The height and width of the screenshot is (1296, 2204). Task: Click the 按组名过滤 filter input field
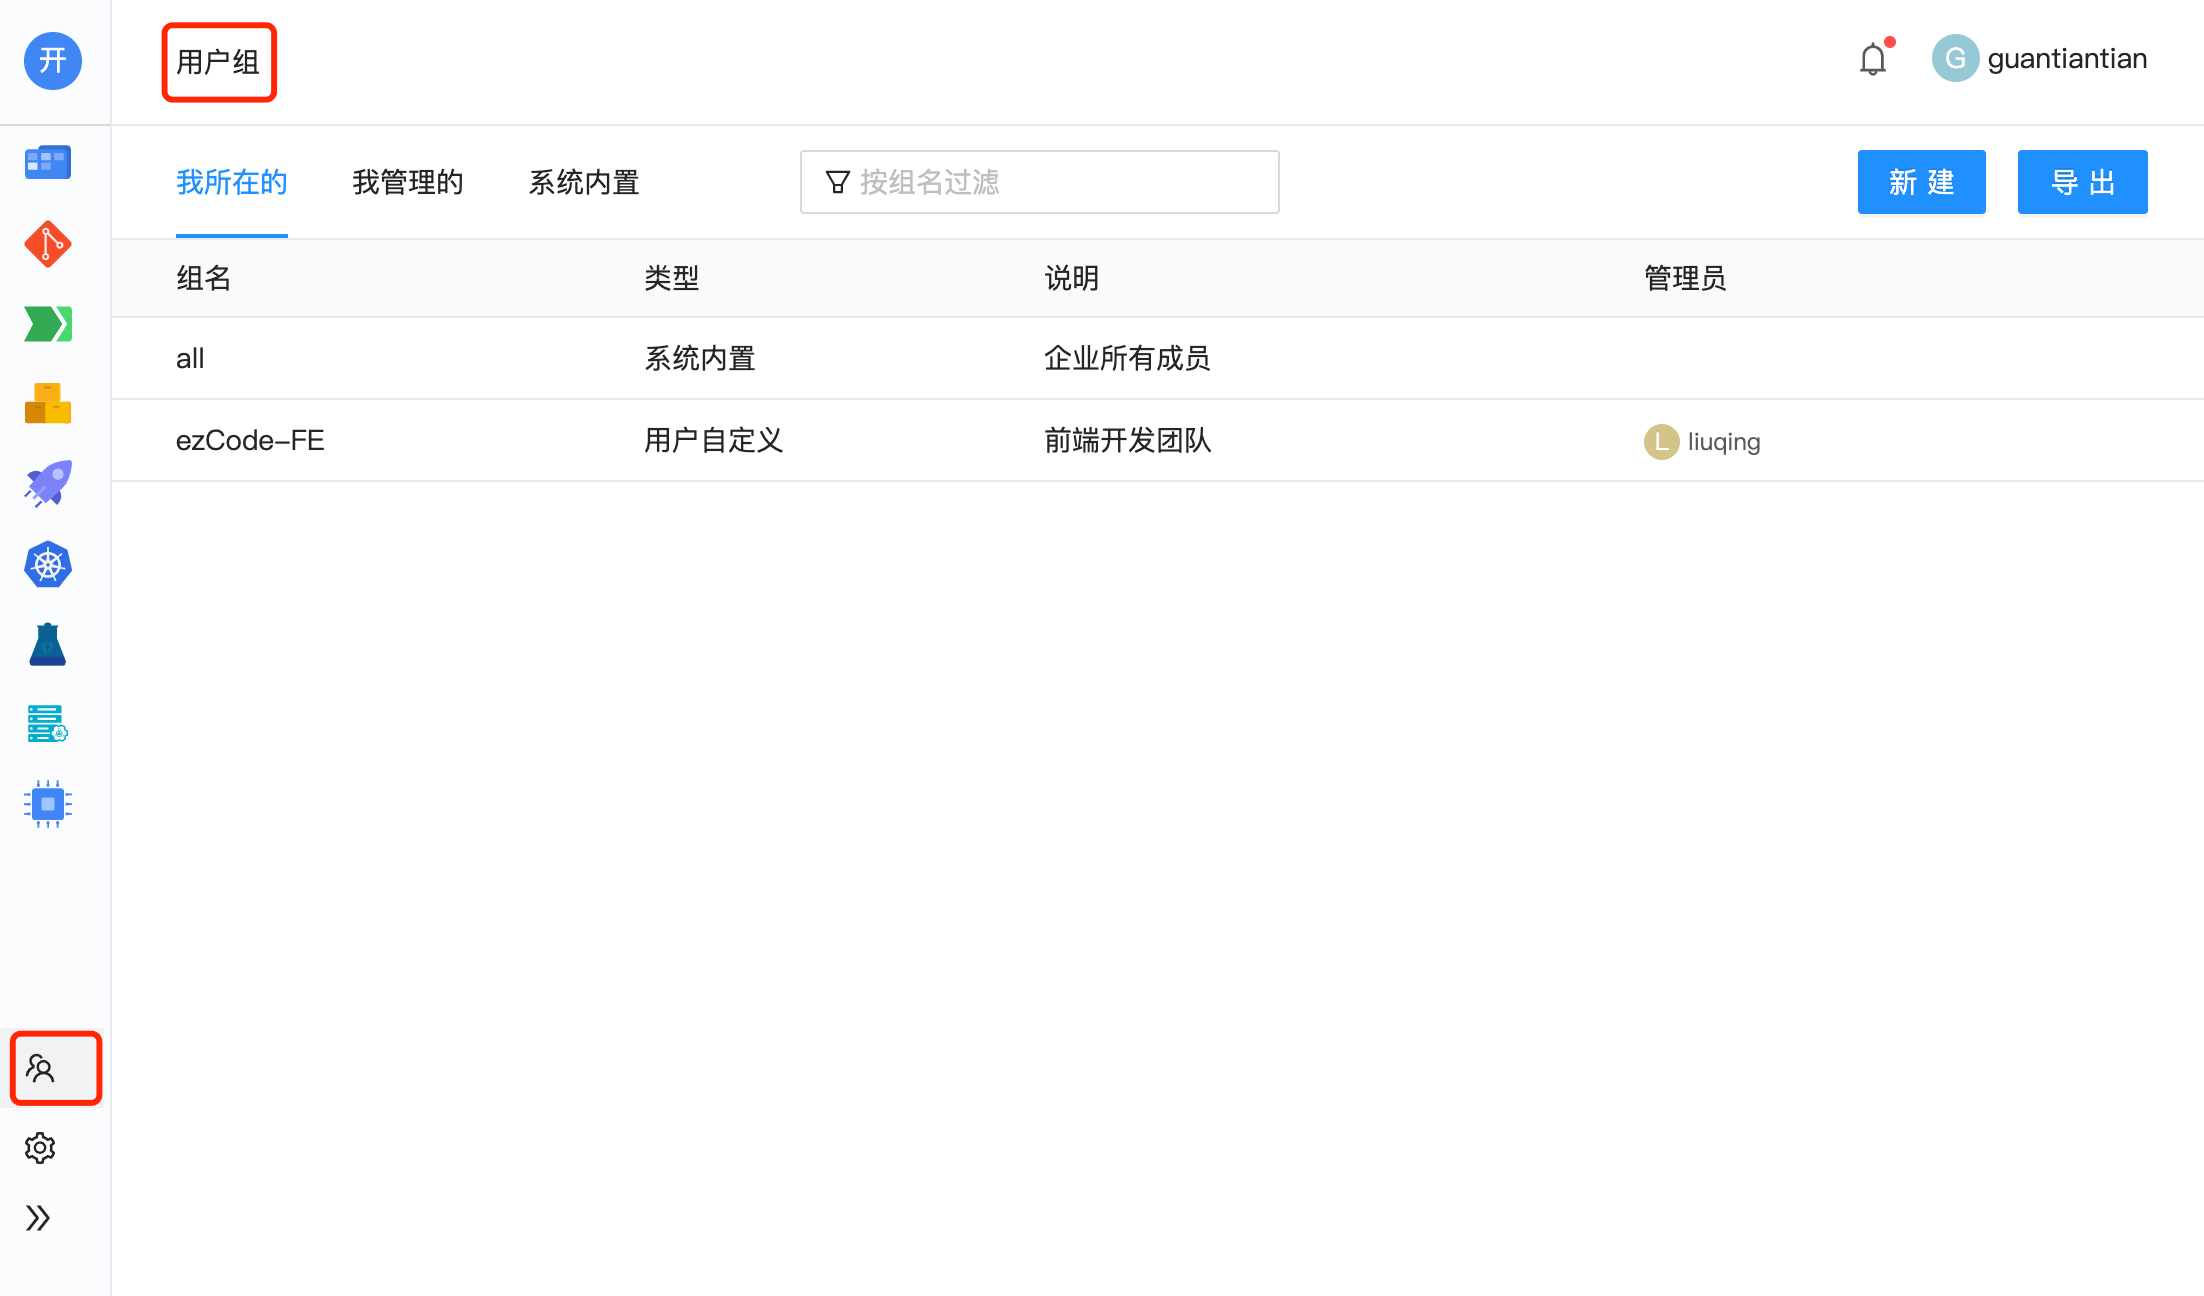1039,182
